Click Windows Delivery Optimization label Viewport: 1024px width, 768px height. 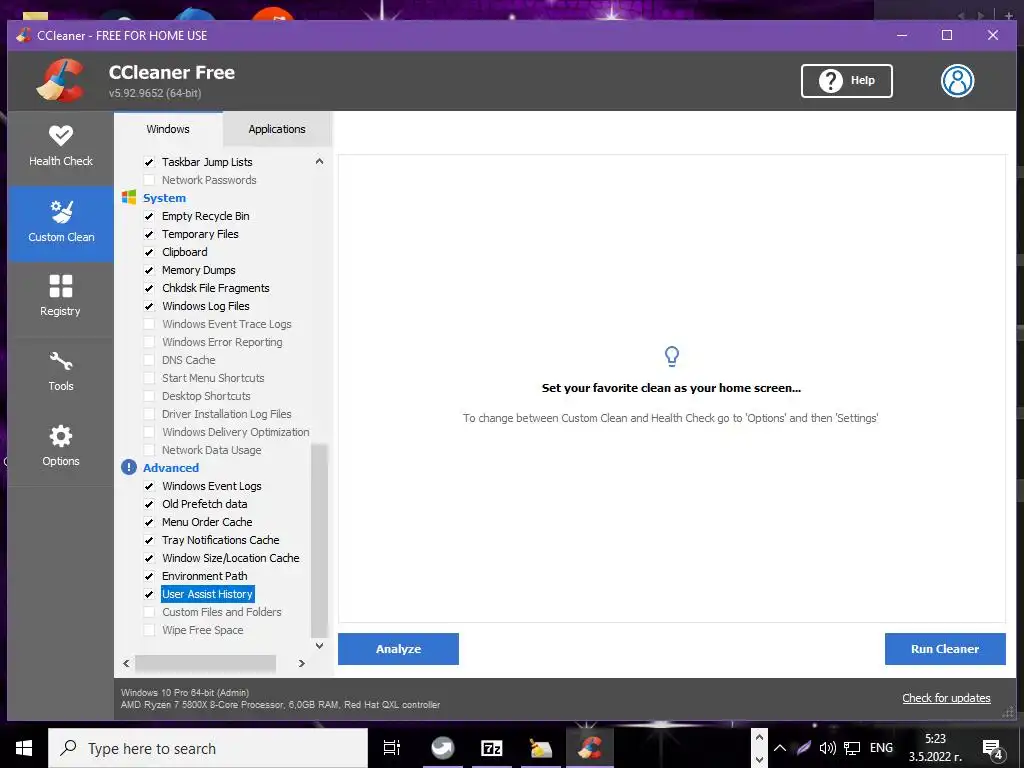tap(236, 432)
